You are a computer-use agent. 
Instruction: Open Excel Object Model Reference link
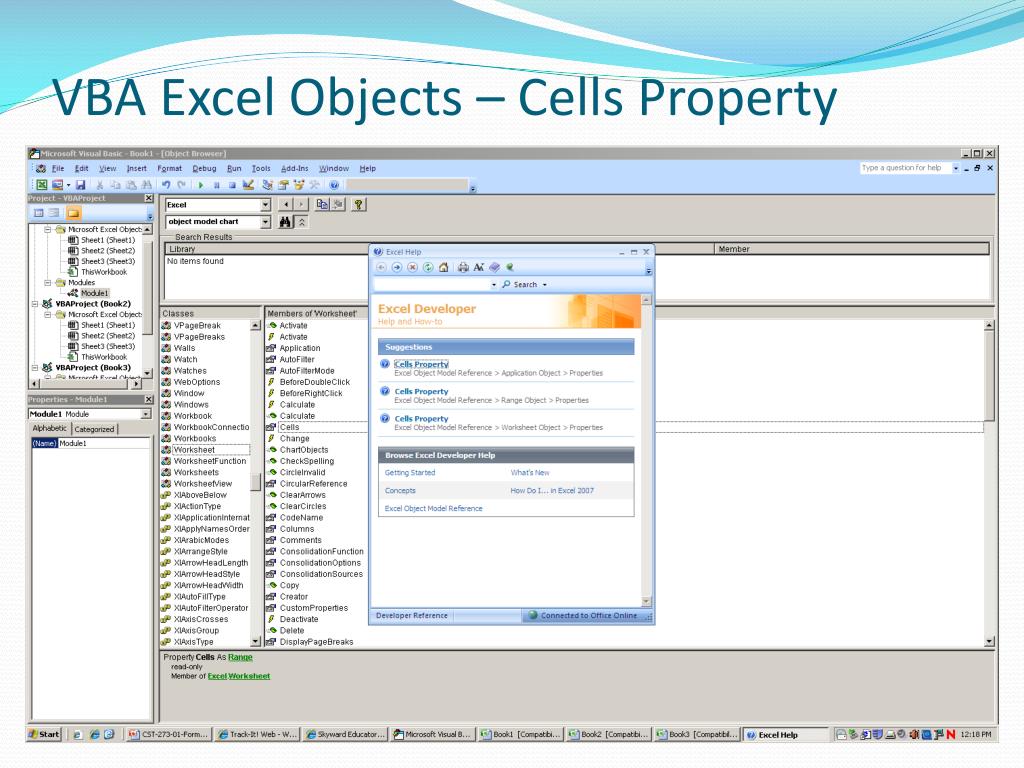[x=434, y=508]
